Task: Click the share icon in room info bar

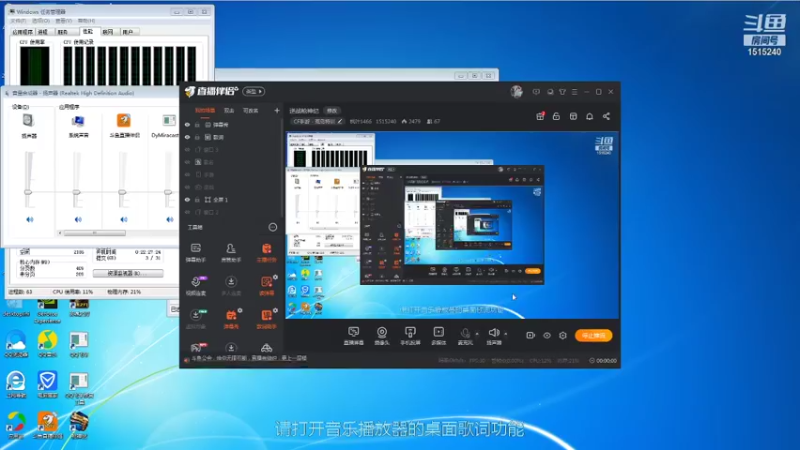Action: [x=606, y=116]
